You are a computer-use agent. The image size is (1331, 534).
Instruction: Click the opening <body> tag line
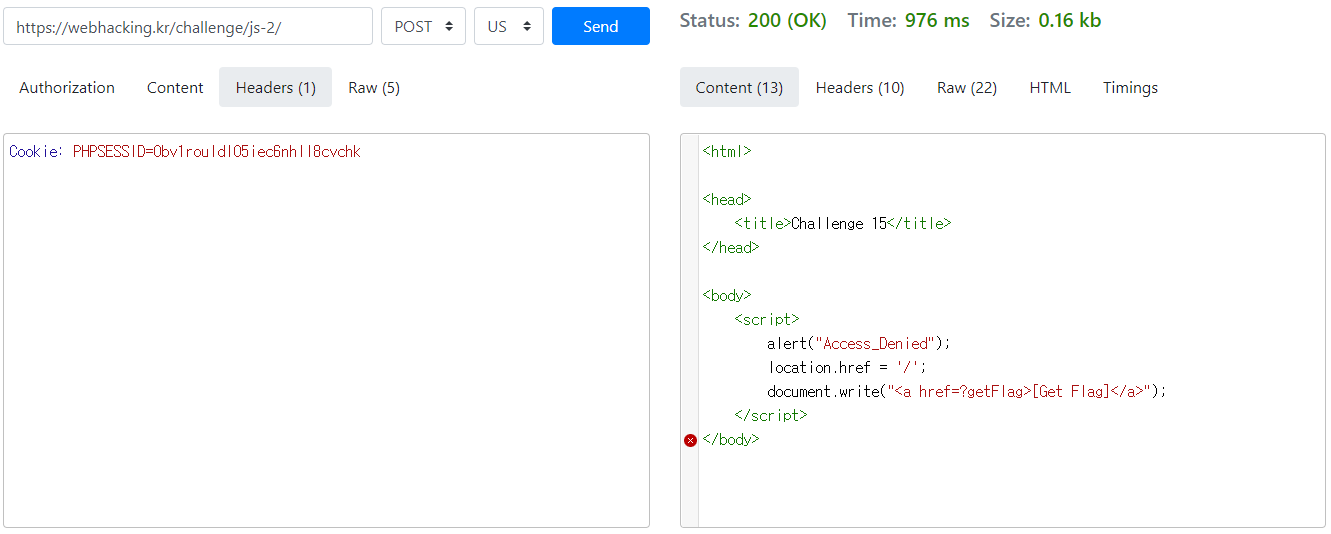point(727,296)
